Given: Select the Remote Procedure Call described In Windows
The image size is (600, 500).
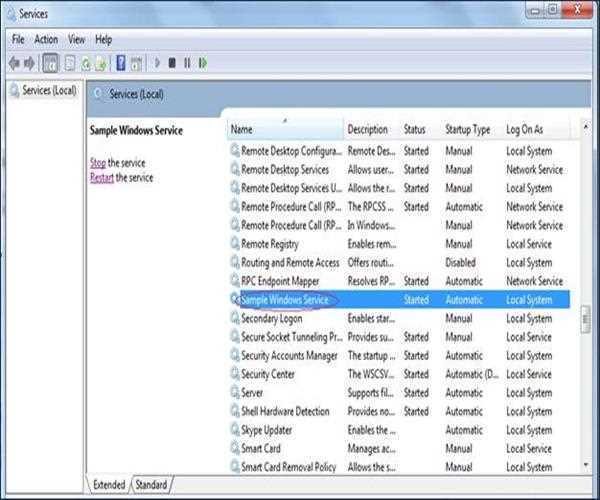Looking at the screenshot, I should (x=399, y=225).
